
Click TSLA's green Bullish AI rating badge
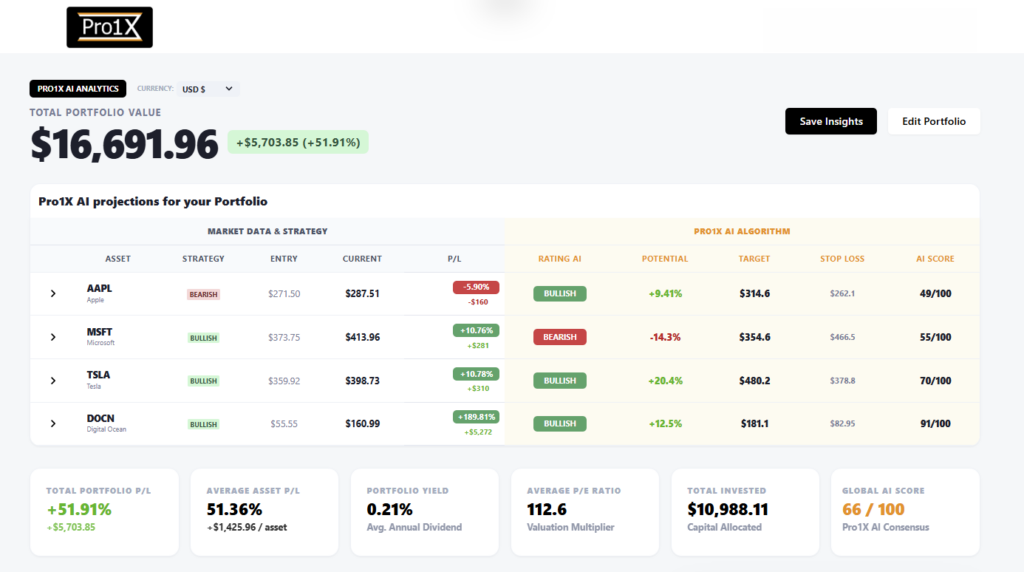560,381
